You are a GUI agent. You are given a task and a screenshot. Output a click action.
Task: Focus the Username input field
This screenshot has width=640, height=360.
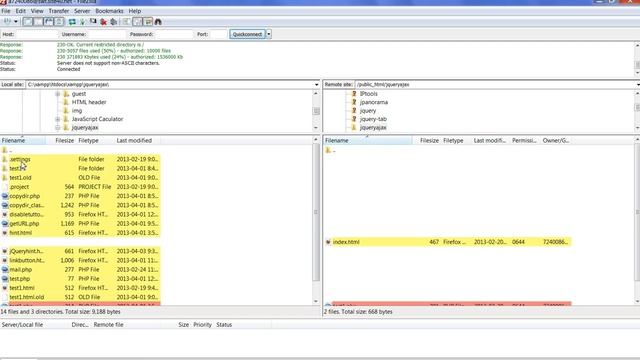point(107,34)
